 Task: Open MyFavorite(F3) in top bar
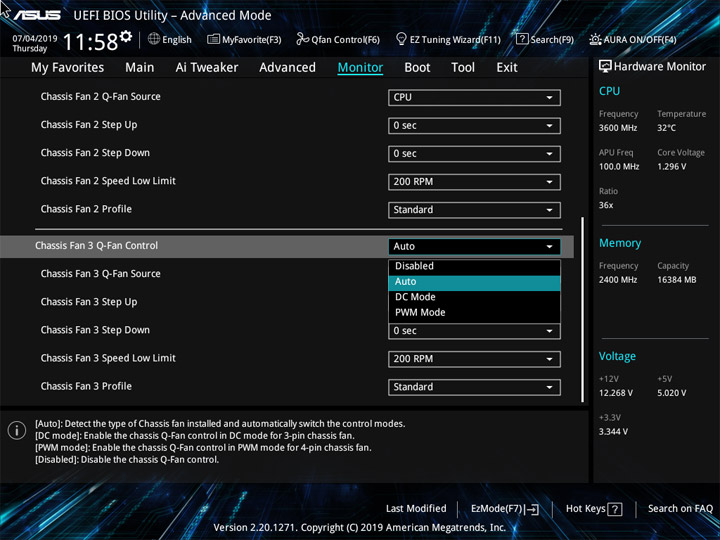(244, 39)
